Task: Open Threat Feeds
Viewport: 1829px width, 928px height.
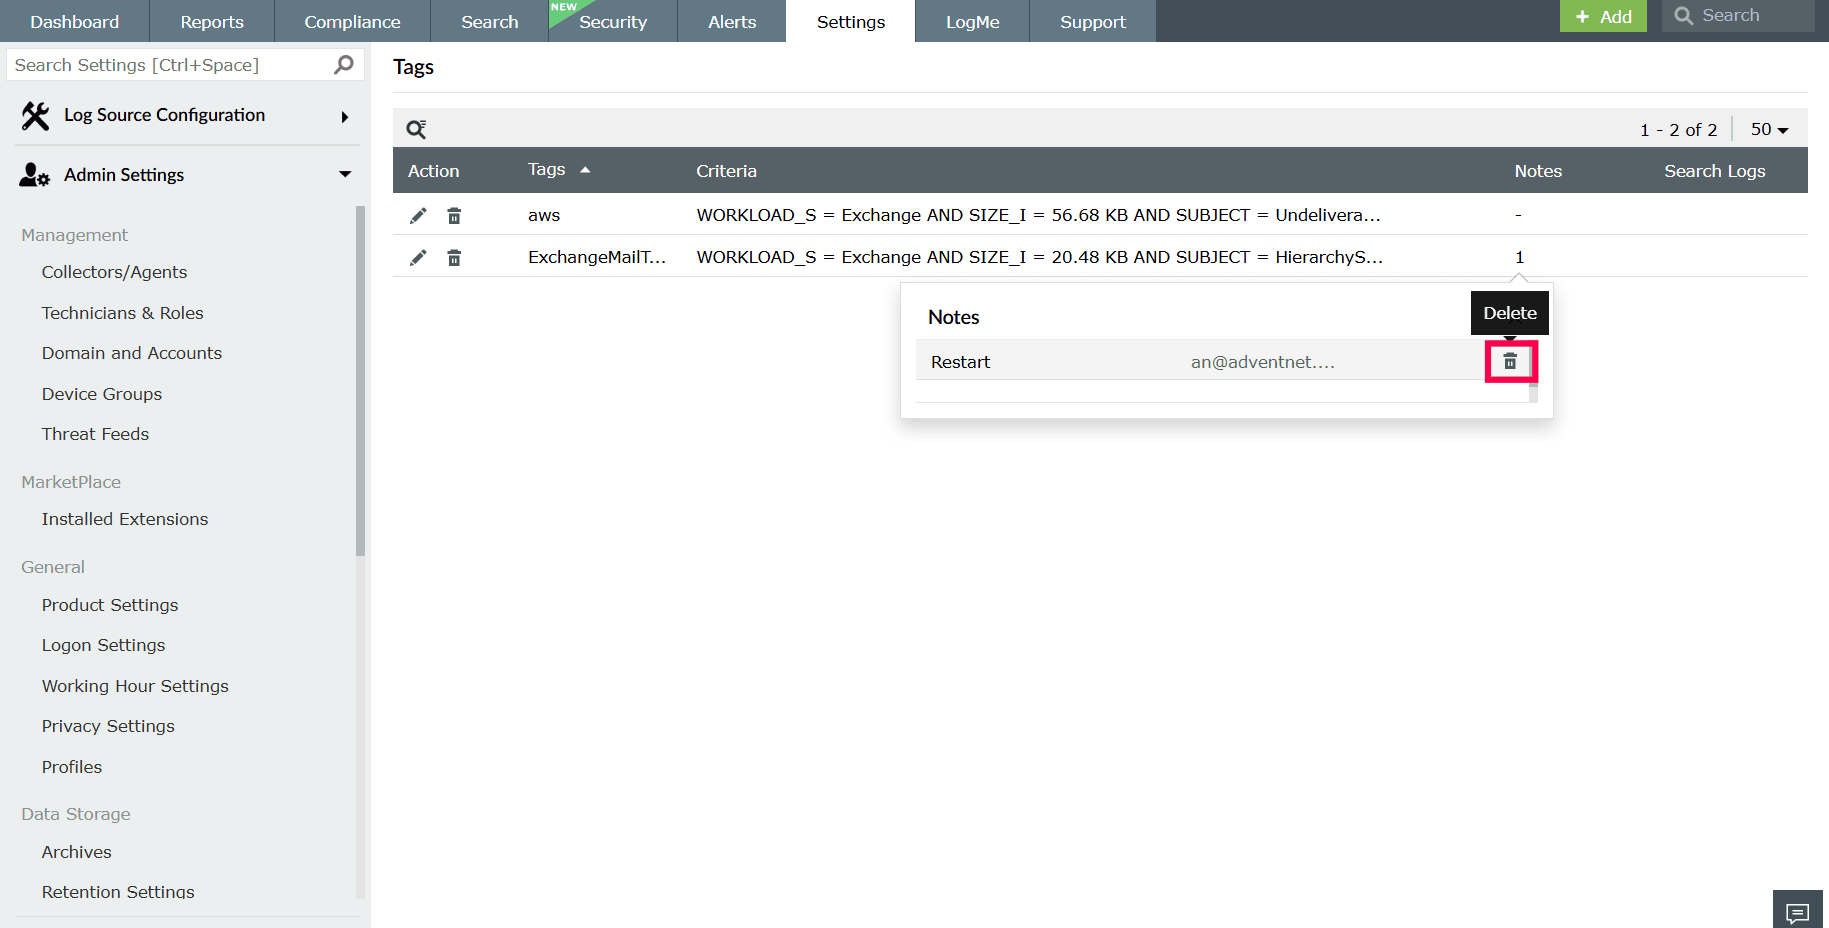Action: (x=95, y=434)
